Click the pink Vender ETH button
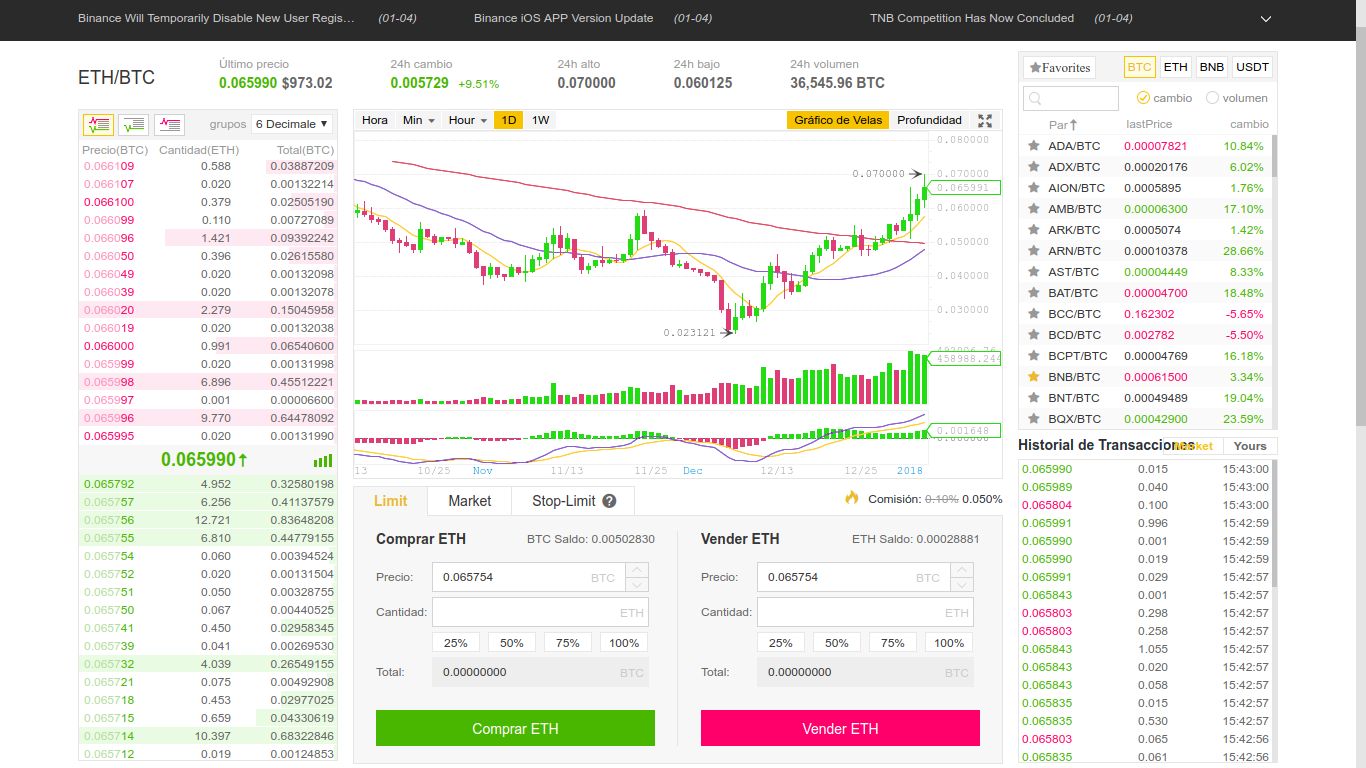Screen dimensions: 1366x768 tap(840, 728)
